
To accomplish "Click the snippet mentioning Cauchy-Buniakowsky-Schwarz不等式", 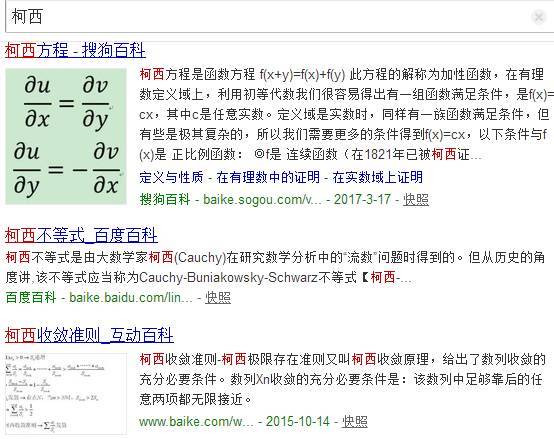I will (275, 267).
